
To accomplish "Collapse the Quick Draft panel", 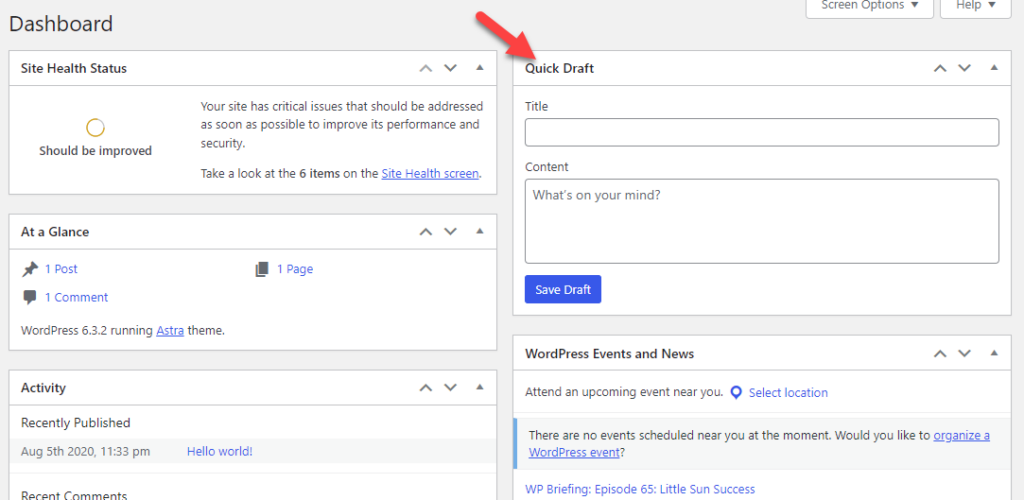I will coord(994,68).
